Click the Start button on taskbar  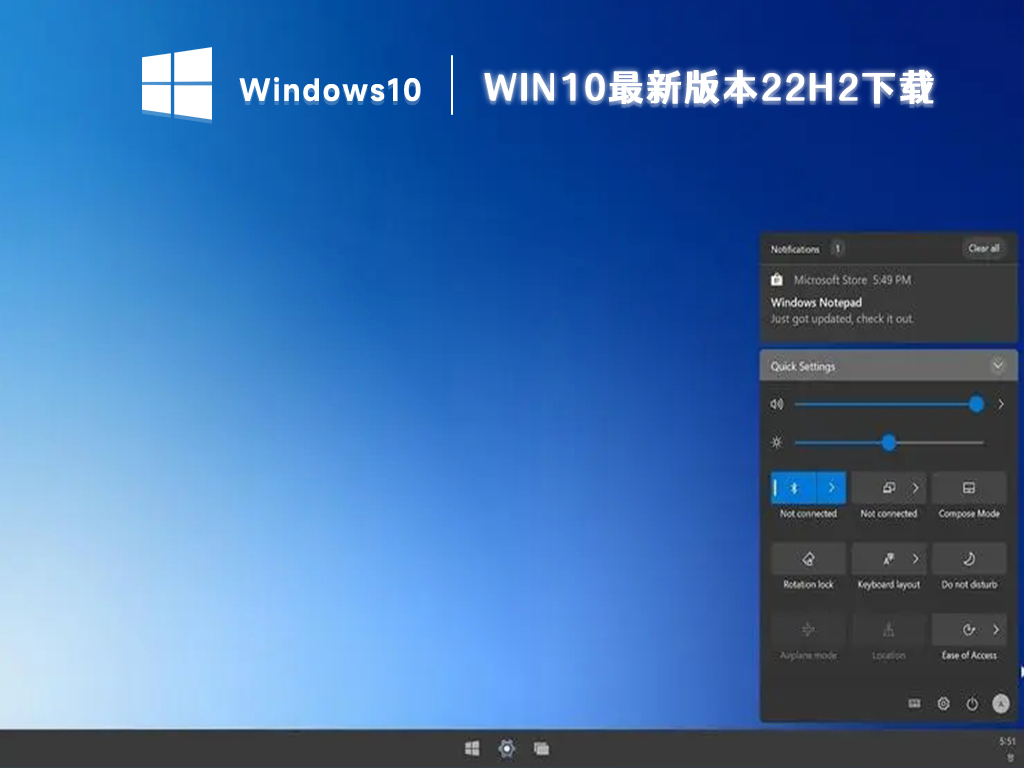point(472,748)
